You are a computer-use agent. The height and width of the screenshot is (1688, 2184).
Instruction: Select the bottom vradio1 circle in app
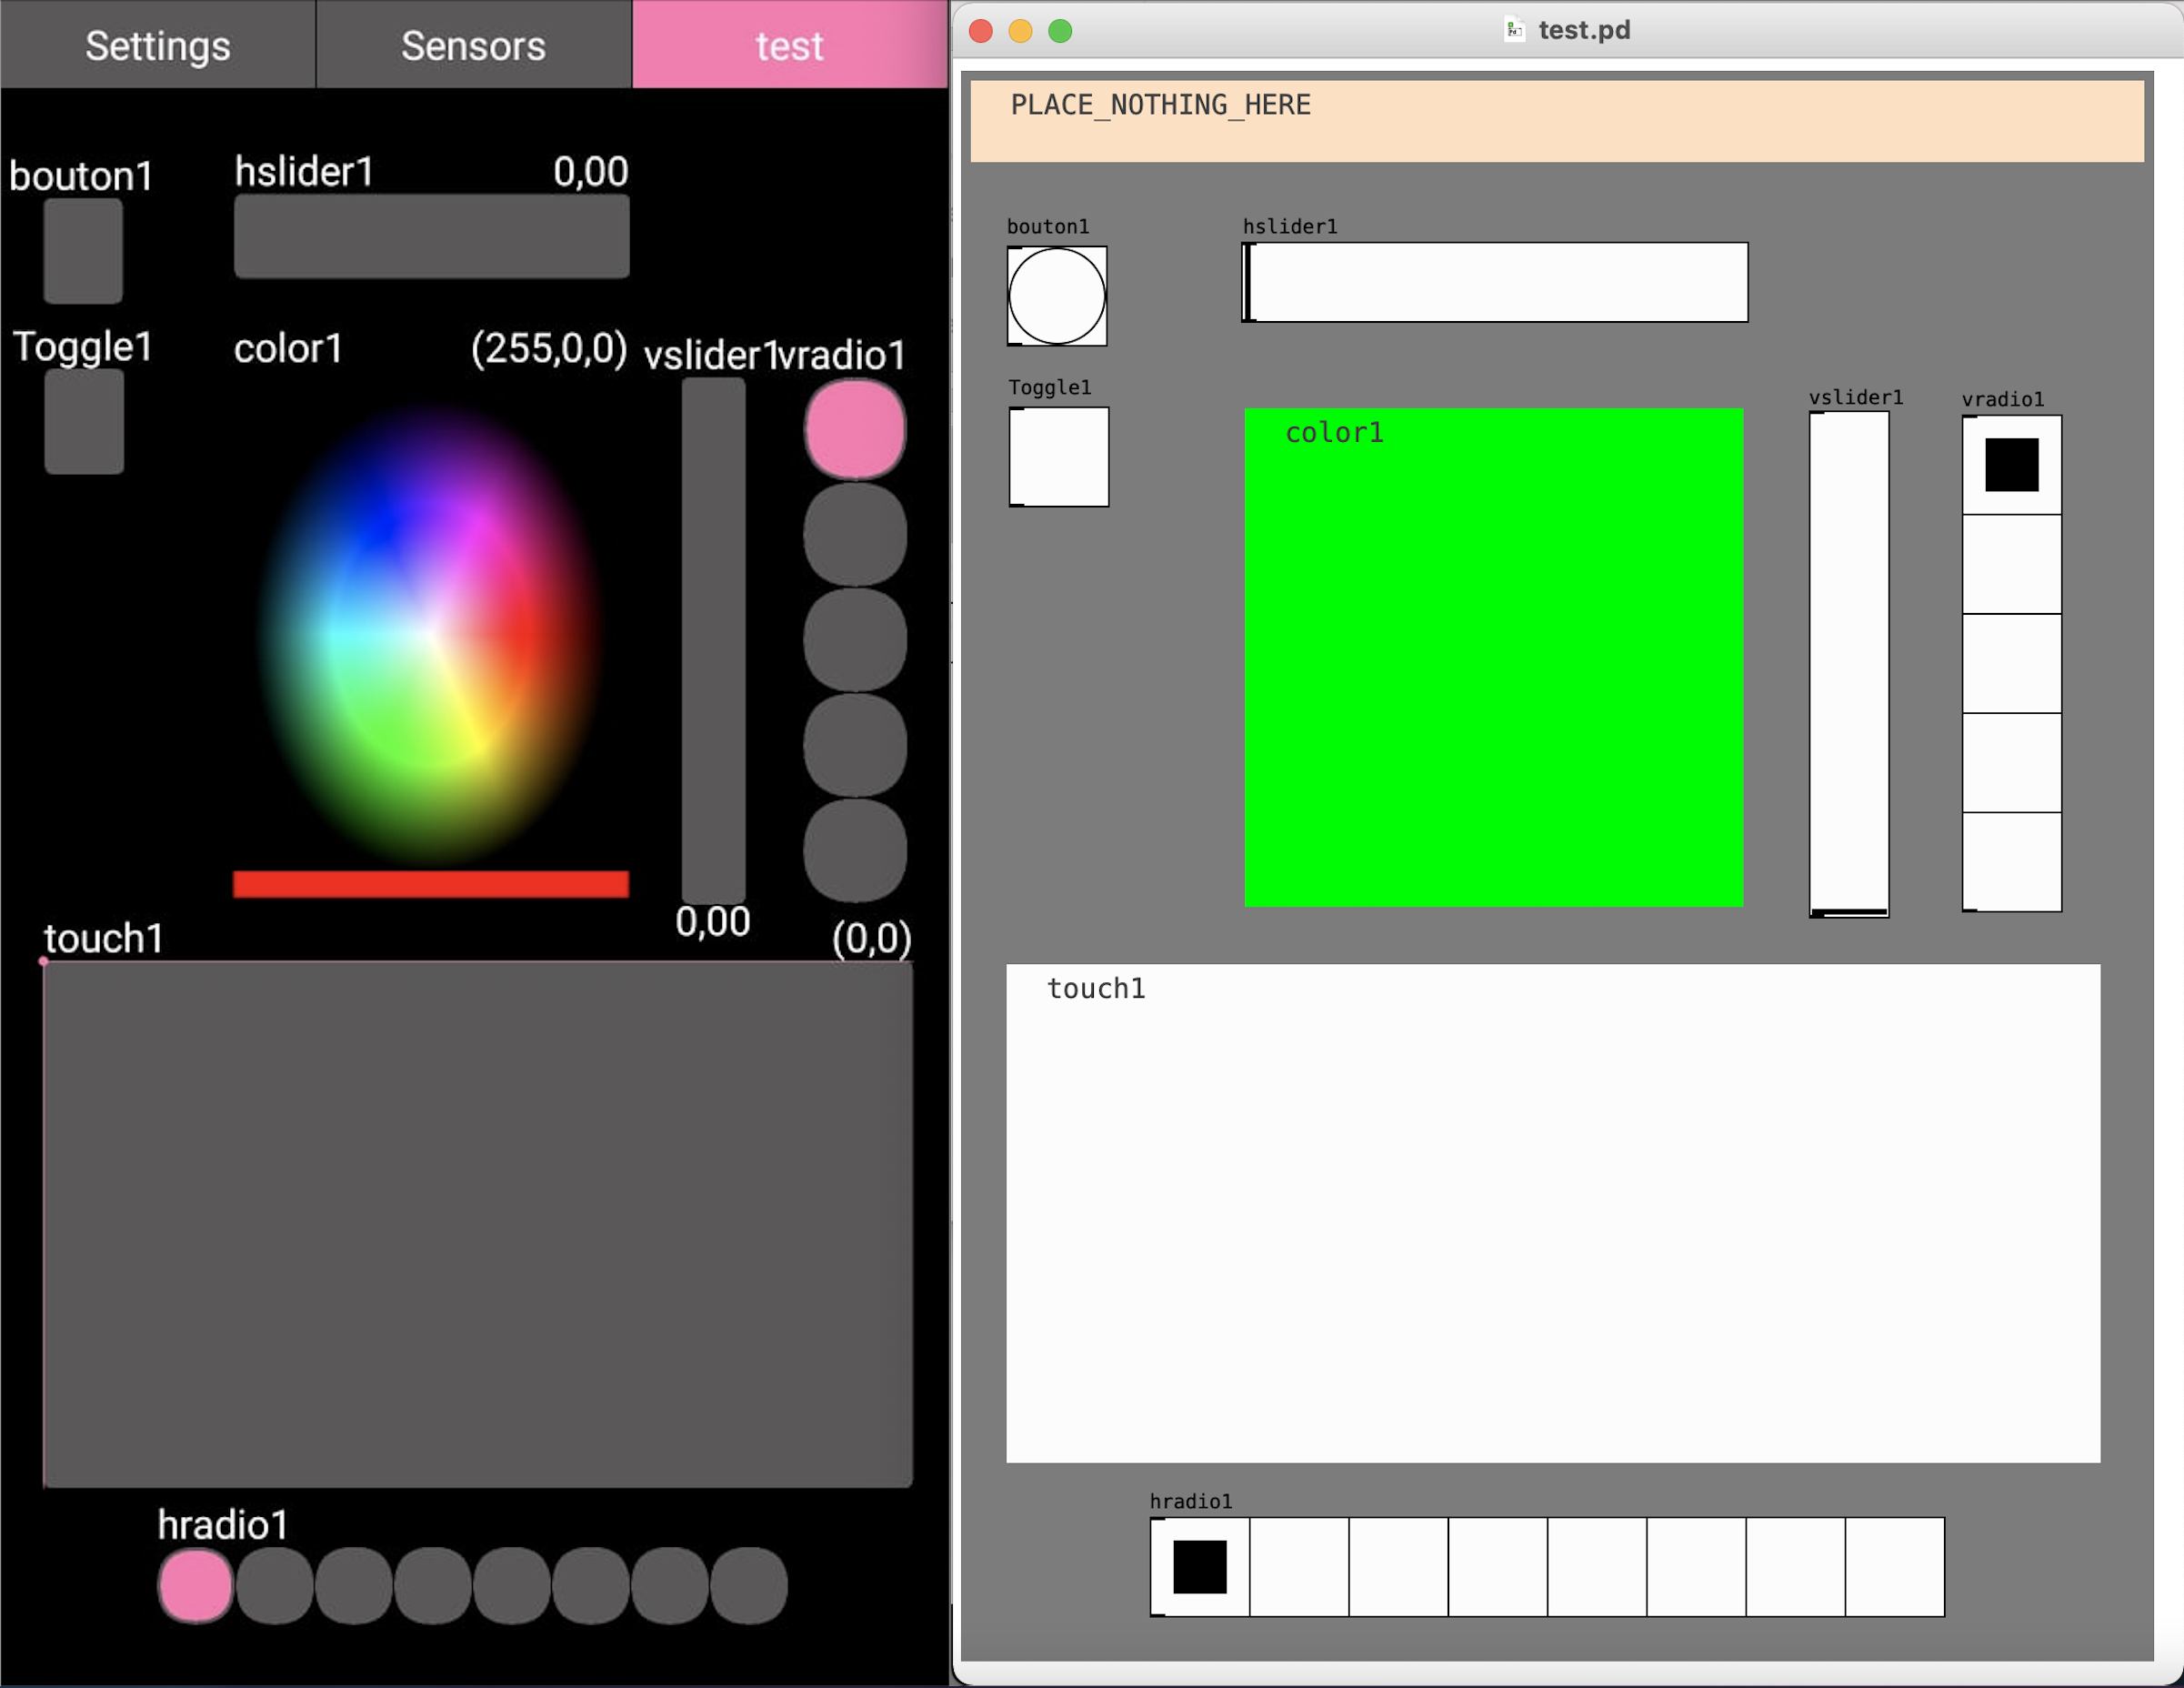pos(855,850)
